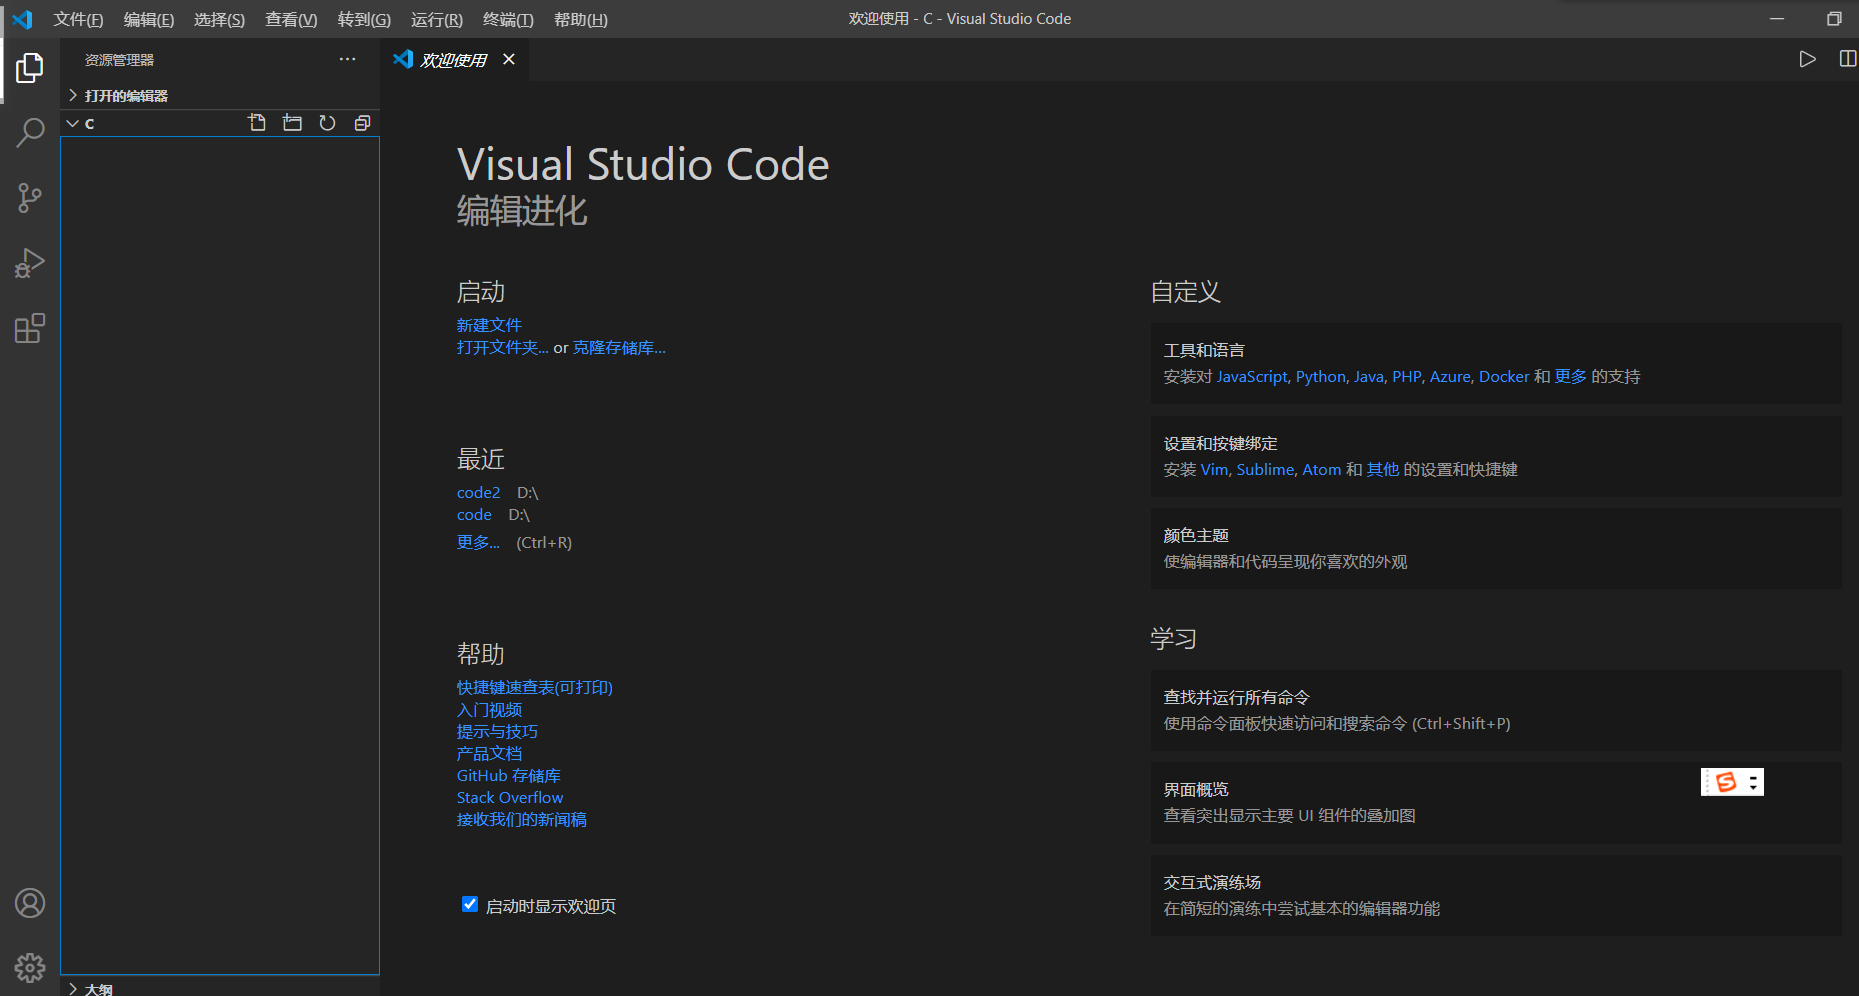Screen dimensions: 1859x996
Task: Click the Azure tools link
Action: tap(1450, 376)
